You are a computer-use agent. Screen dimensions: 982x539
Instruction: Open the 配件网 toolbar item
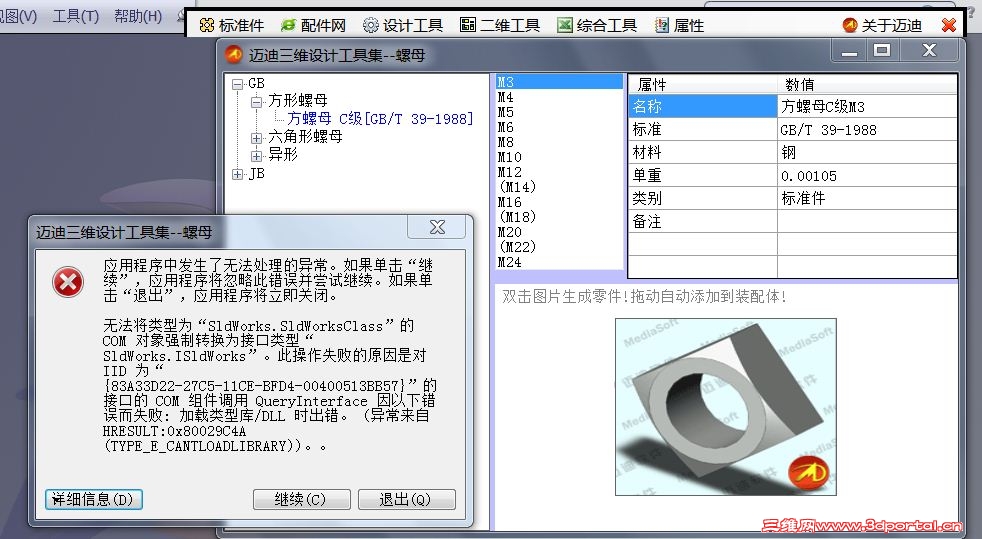click(x=313, y=25)
